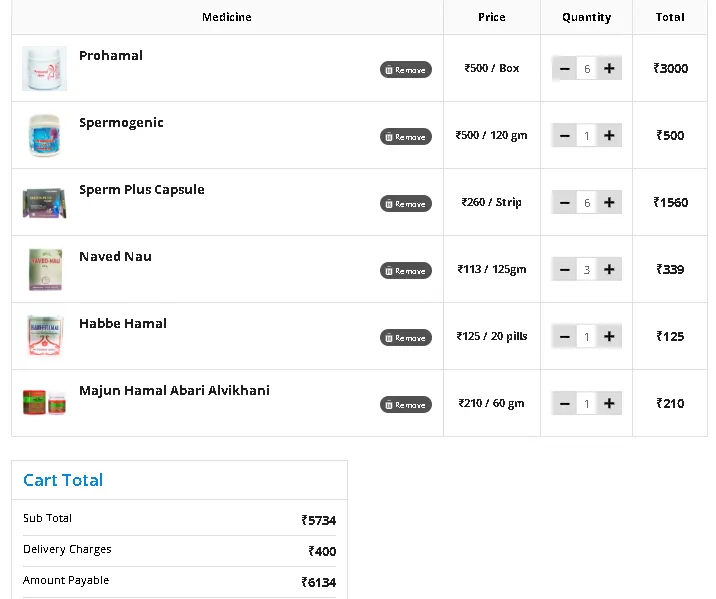Remove Spermogenic from cart
The width and height of the screenshot is (716, 599).
[x=405, y=137]
